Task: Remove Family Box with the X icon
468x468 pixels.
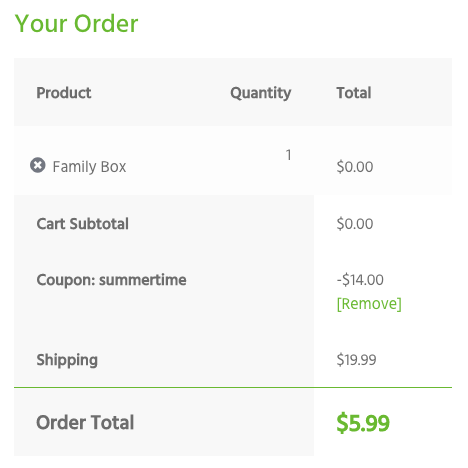Action: tap(38, 165)
